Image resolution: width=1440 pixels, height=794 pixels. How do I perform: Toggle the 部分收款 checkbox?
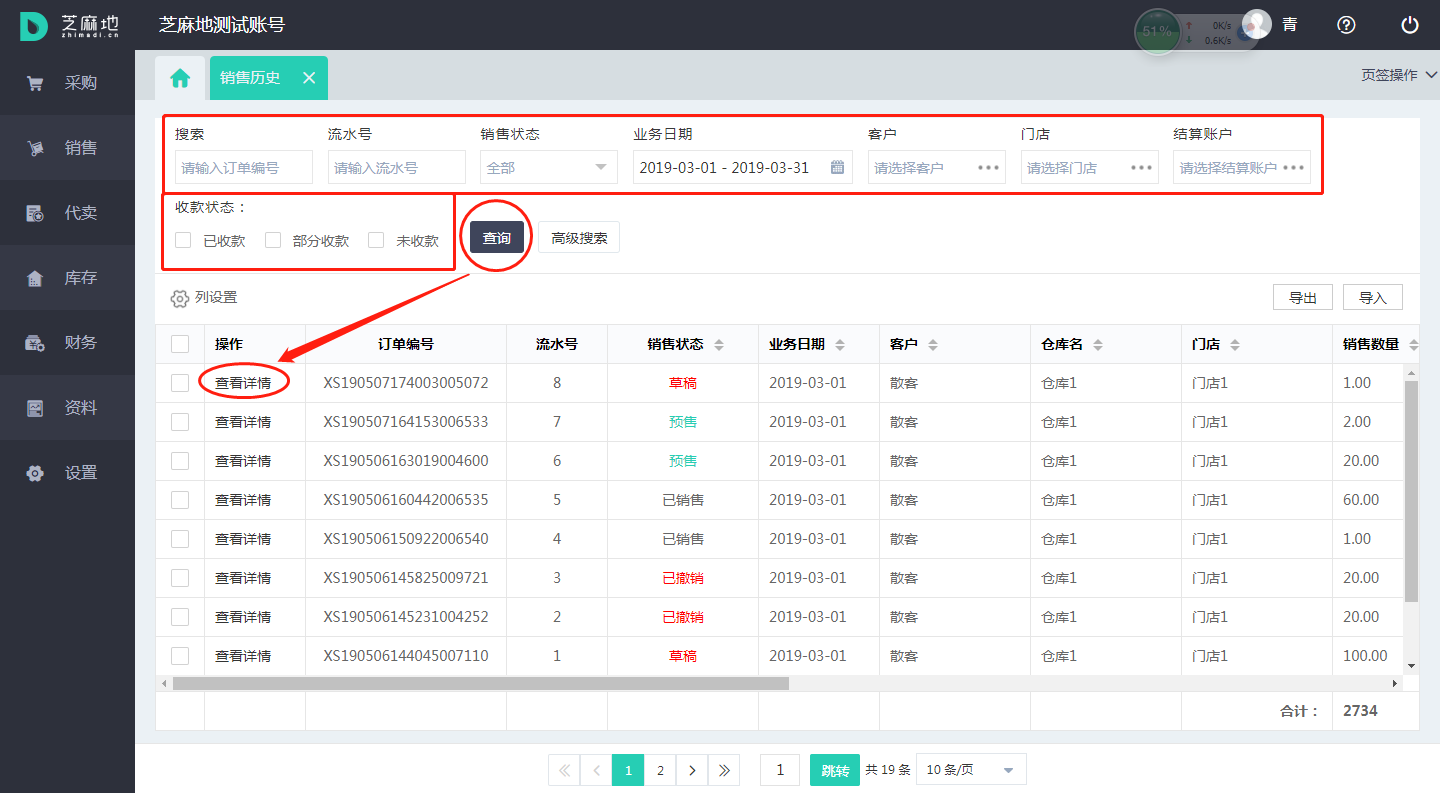[x=273, y=240]
